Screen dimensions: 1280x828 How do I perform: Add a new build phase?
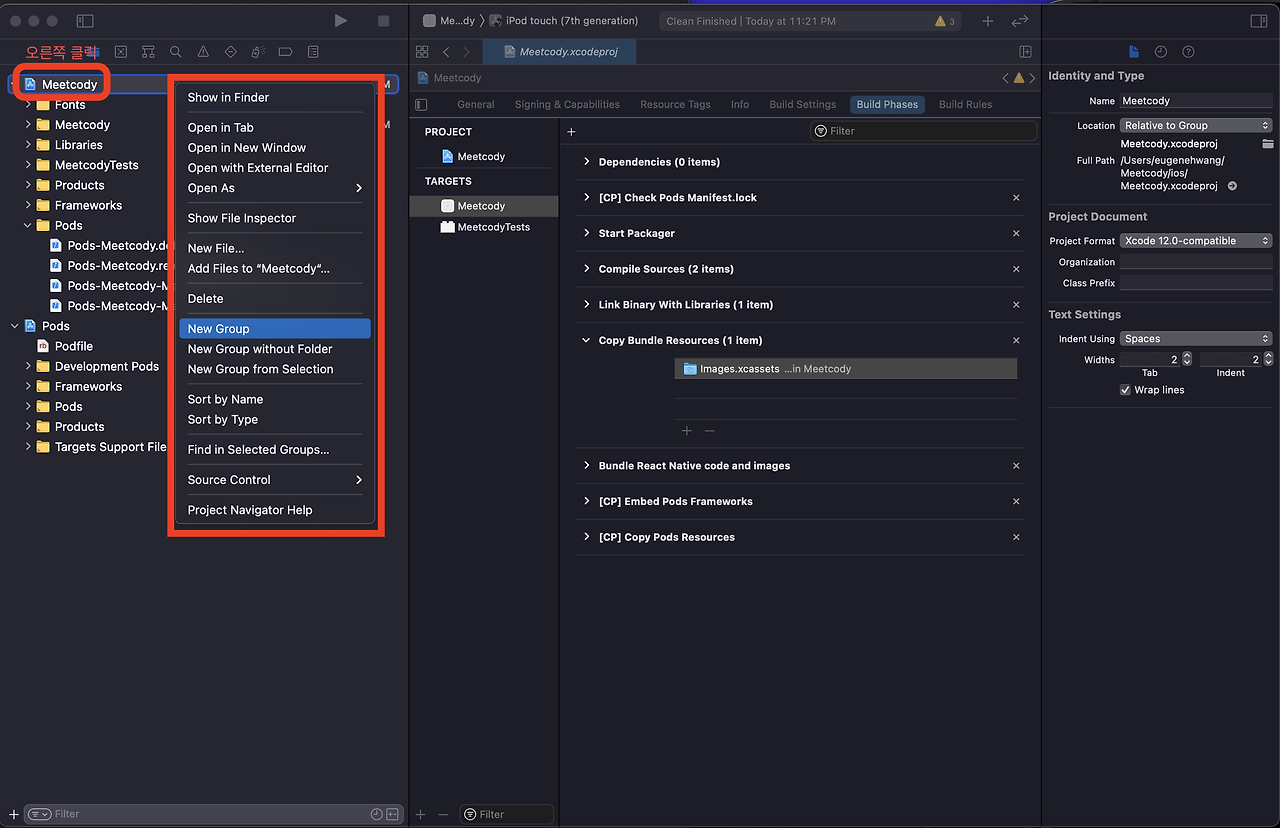572,132
